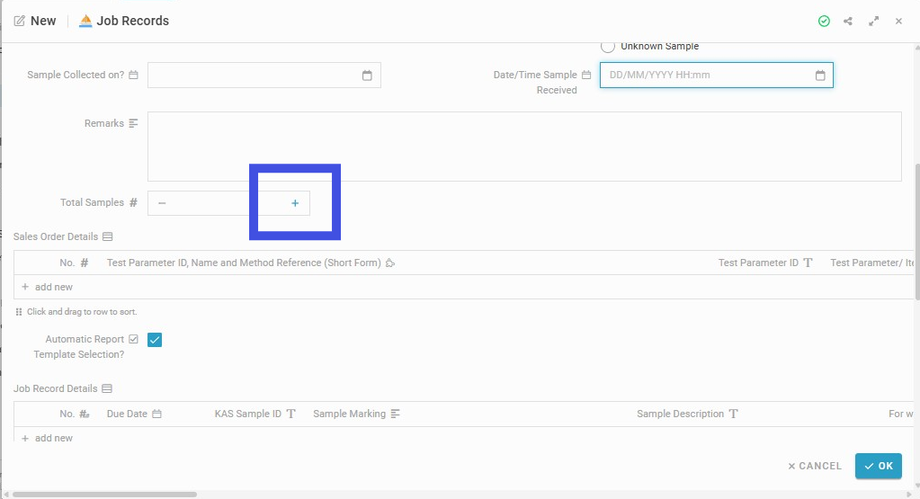Toggle Automatic Report Template Selection checkbox
The image size is (920, 499).
click(155, 340)
